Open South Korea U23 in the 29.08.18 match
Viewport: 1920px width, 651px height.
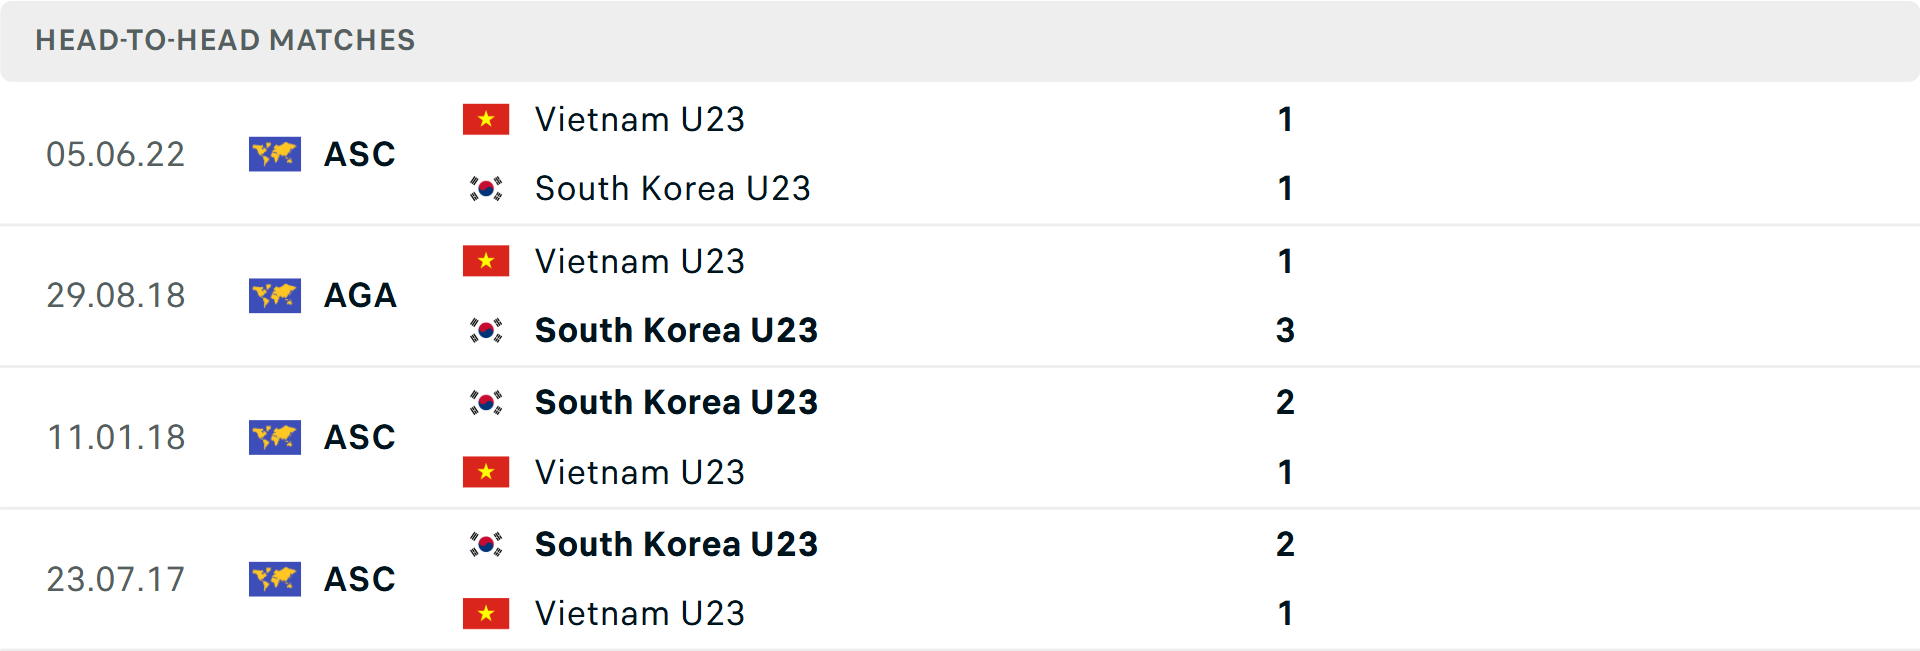tap(676, 331)
